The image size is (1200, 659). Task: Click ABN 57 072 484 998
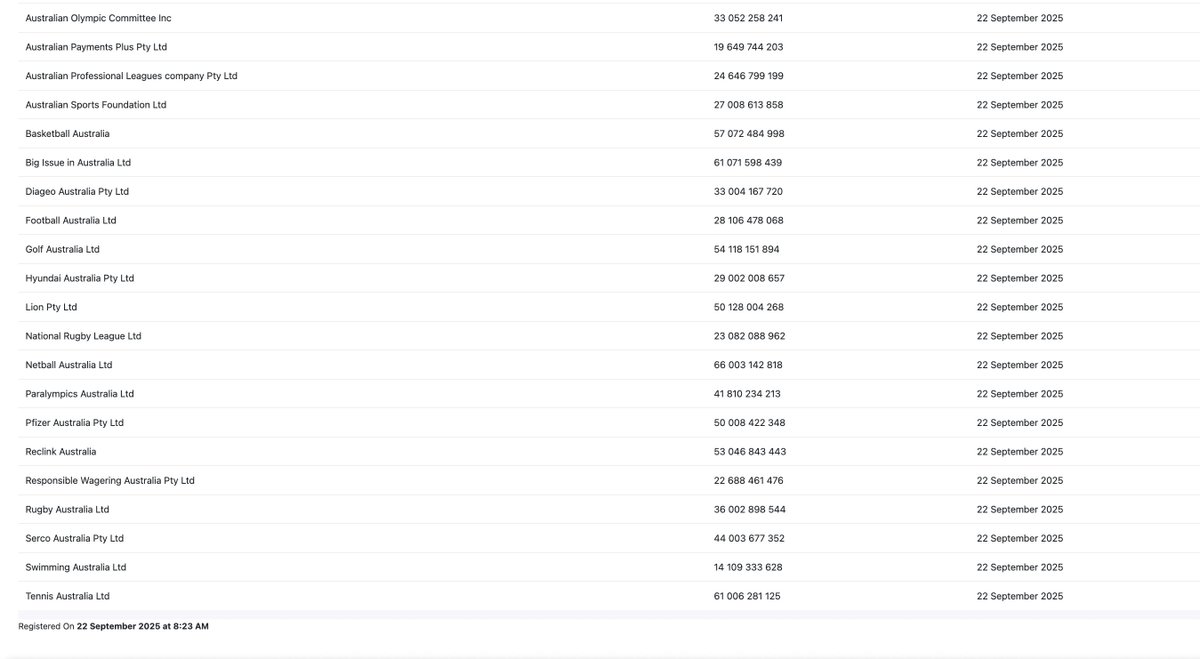[x=749, y=134]
